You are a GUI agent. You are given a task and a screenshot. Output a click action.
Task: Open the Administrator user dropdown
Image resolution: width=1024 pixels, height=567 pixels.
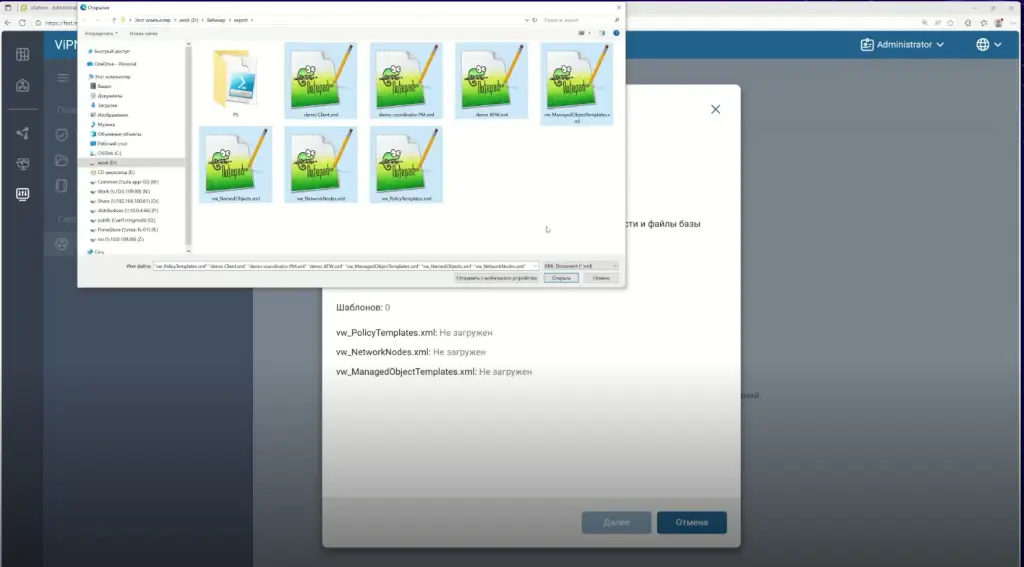(902, 45)
